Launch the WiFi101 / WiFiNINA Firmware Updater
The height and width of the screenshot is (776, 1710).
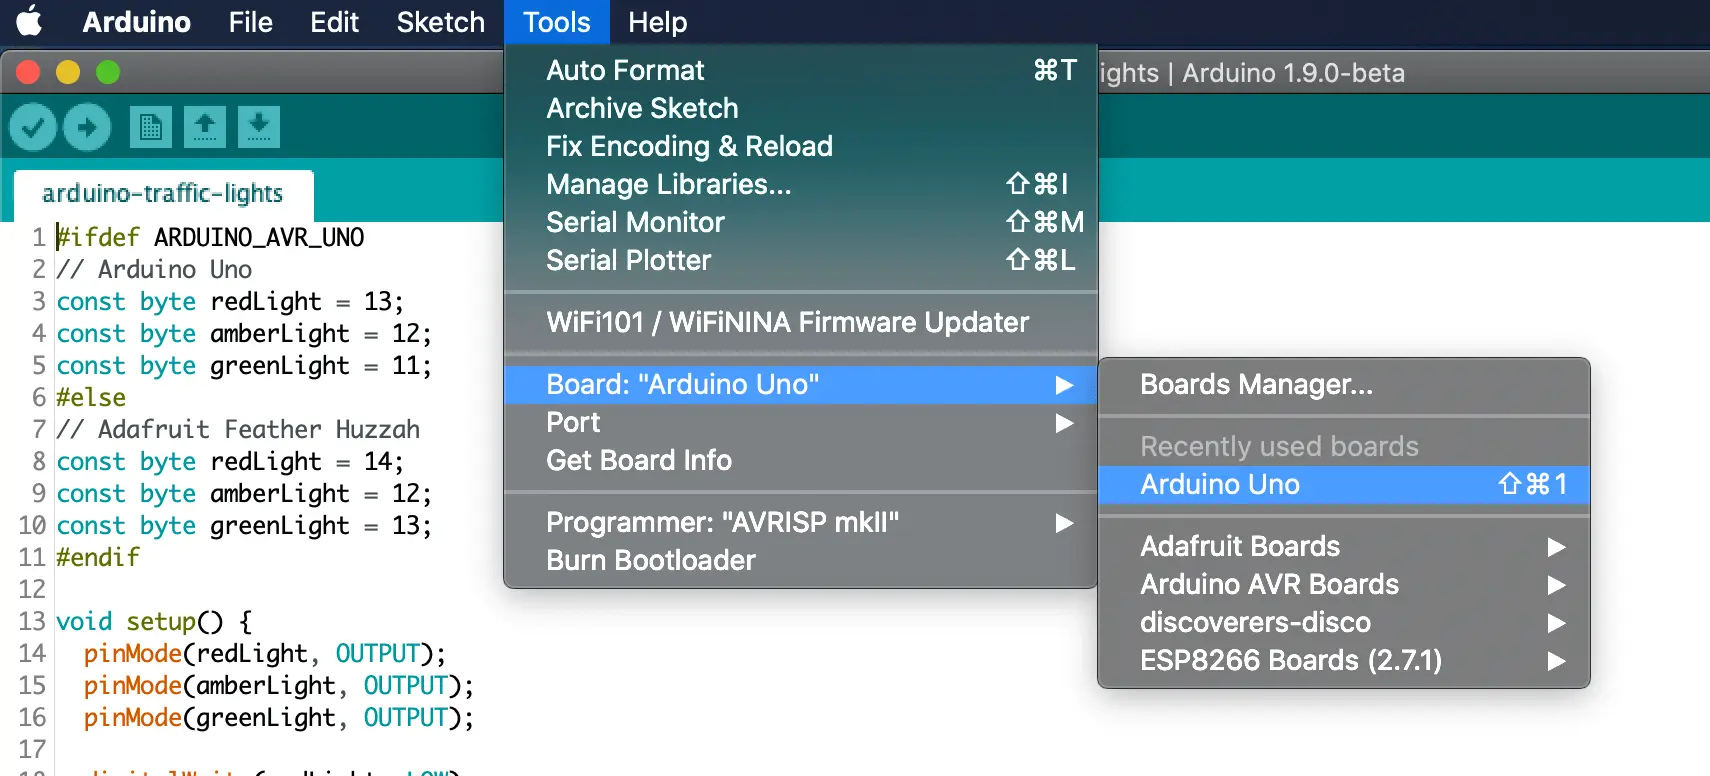click(787, 322)
